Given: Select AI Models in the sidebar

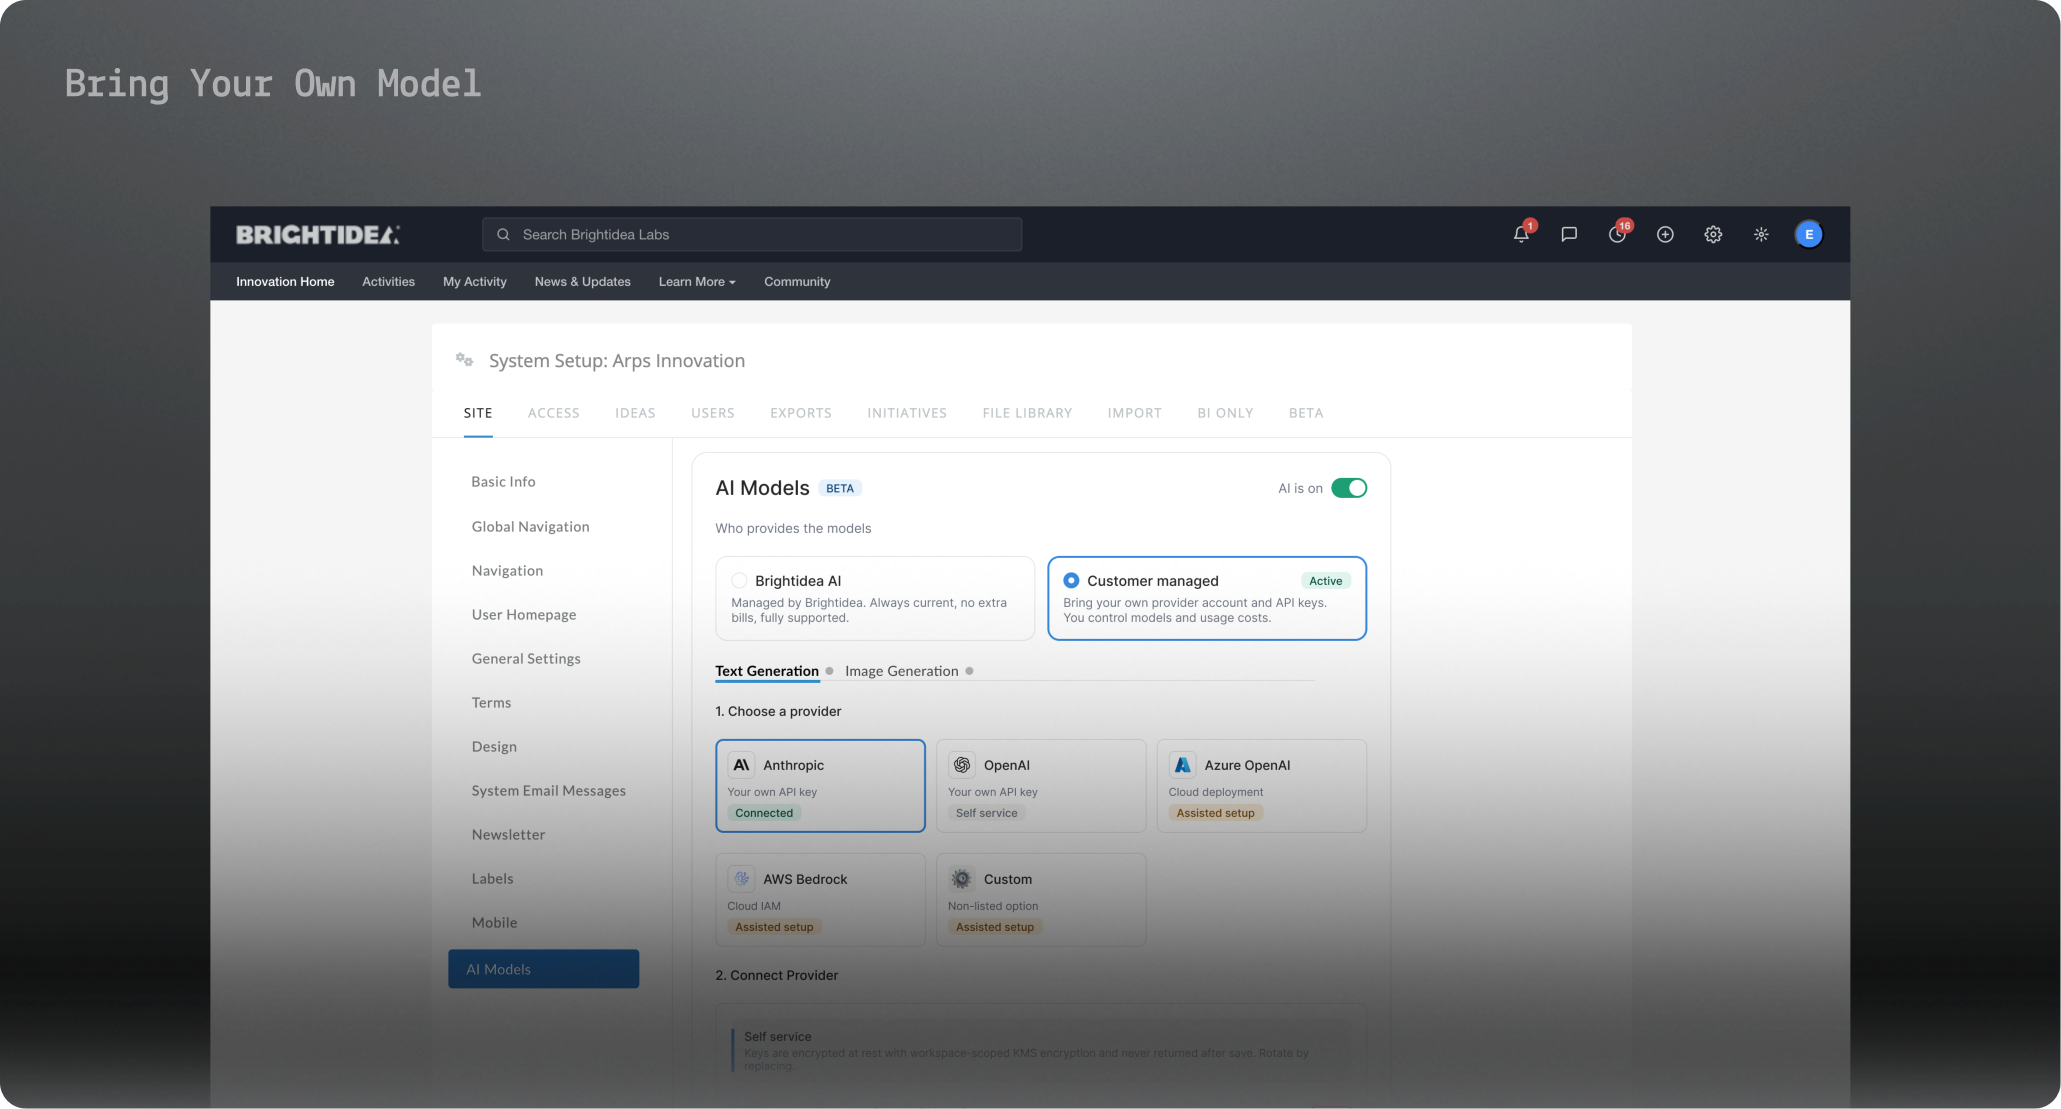Looking at the screenshot, I should [x=543, y=969].
